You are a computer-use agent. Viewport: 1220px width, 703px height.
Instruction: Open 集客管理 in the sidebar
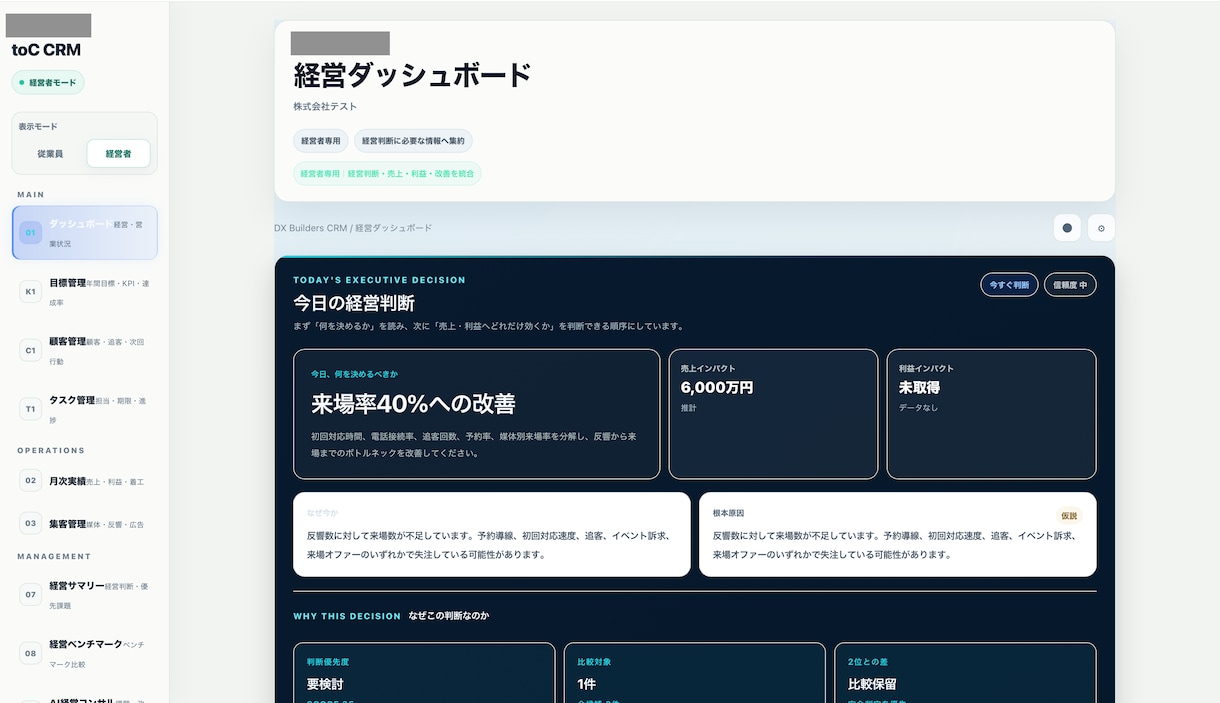click(85, 523)
